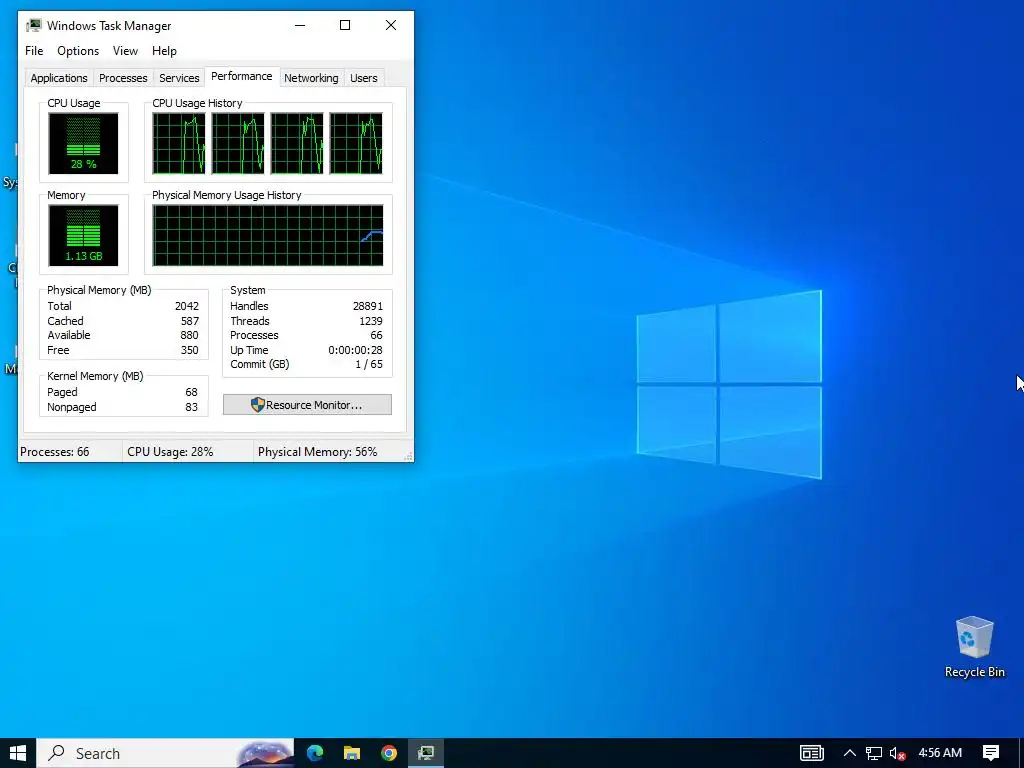Select the Recycle Bin desktop icon
Screen dimensions: 1024x768
(974, 647)
